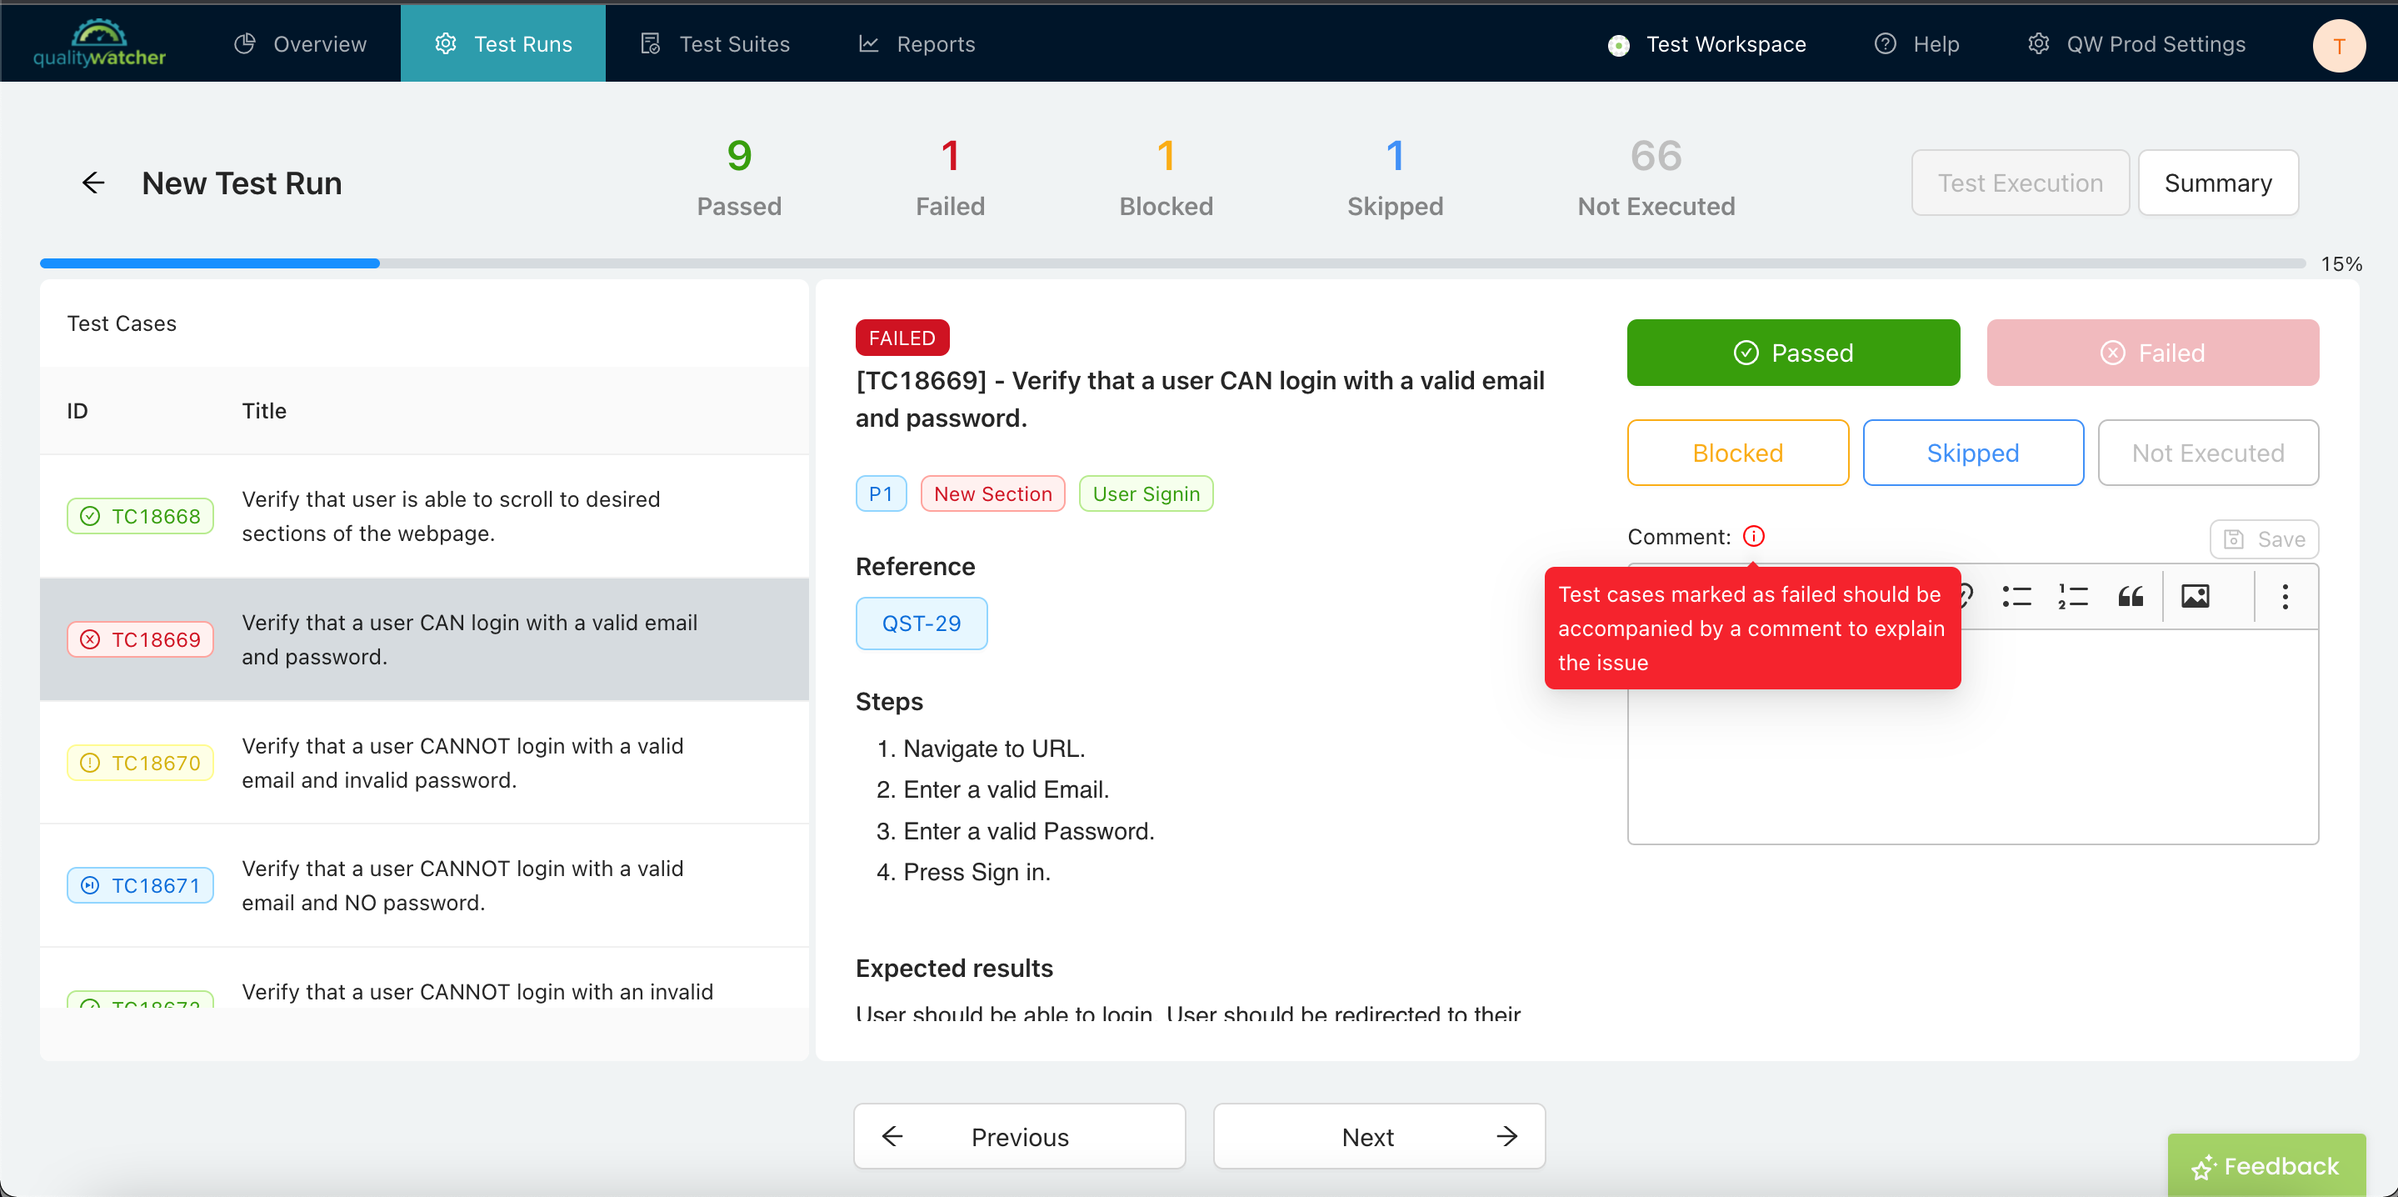
Task: Click the Title column header
Action: pyautogui.click(x=264, y=411)
